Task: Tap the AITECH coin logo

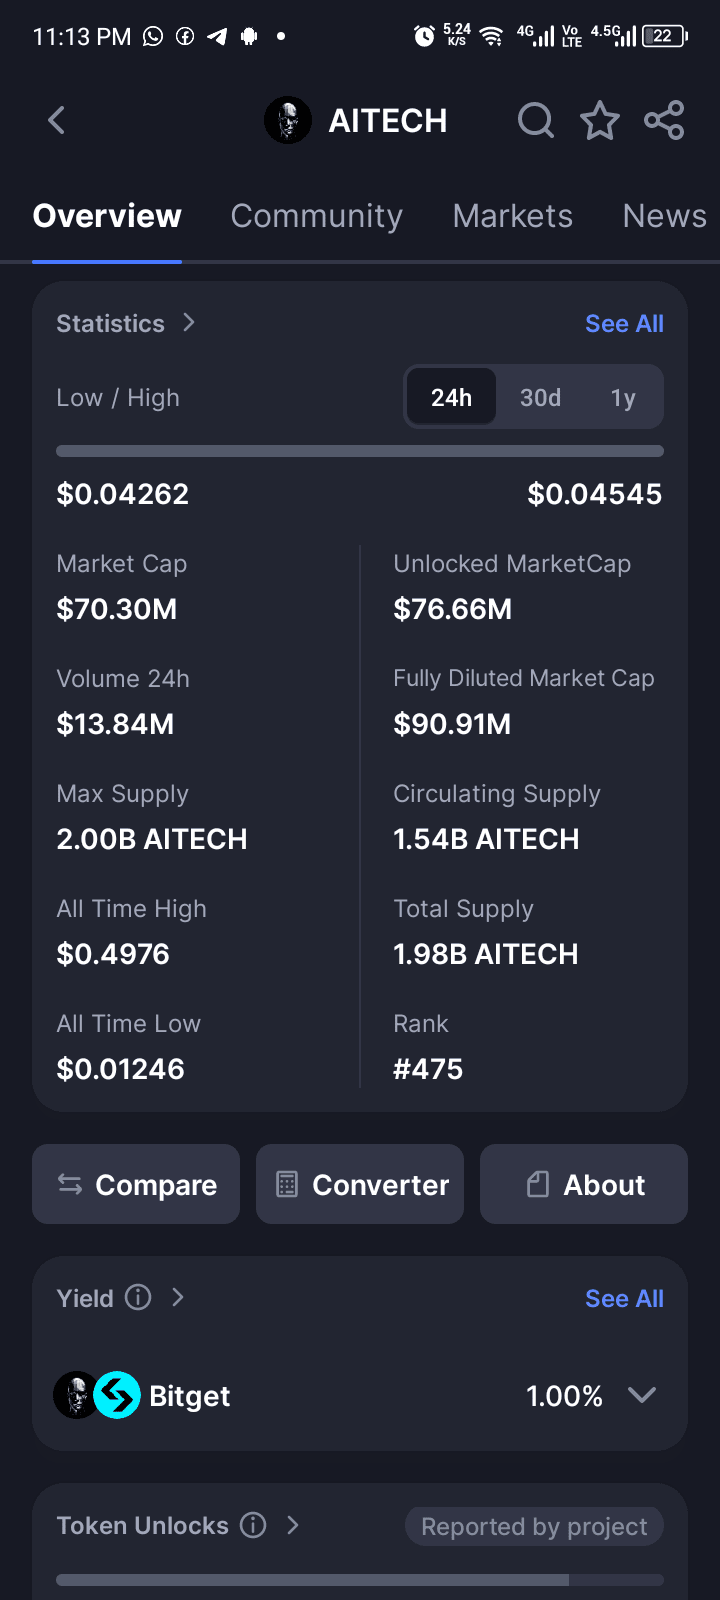Action: pos(288,121)
